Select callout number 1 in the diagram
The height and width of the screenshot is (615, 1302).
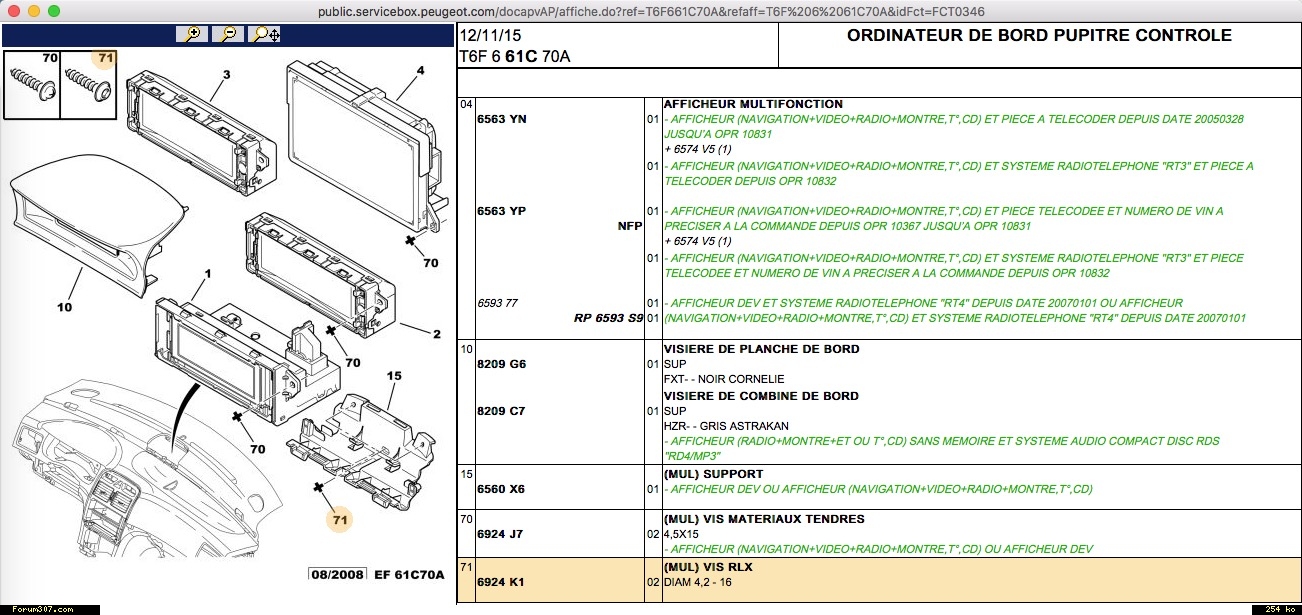click(x=208, y=273)
